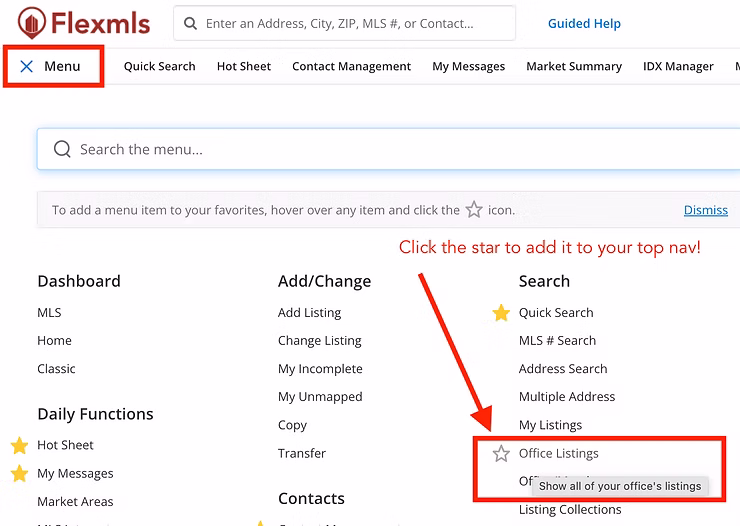Remove Hot Sheet star from favorites
Viewport: 740px width, 526px height.
click(x=19, y=445)
